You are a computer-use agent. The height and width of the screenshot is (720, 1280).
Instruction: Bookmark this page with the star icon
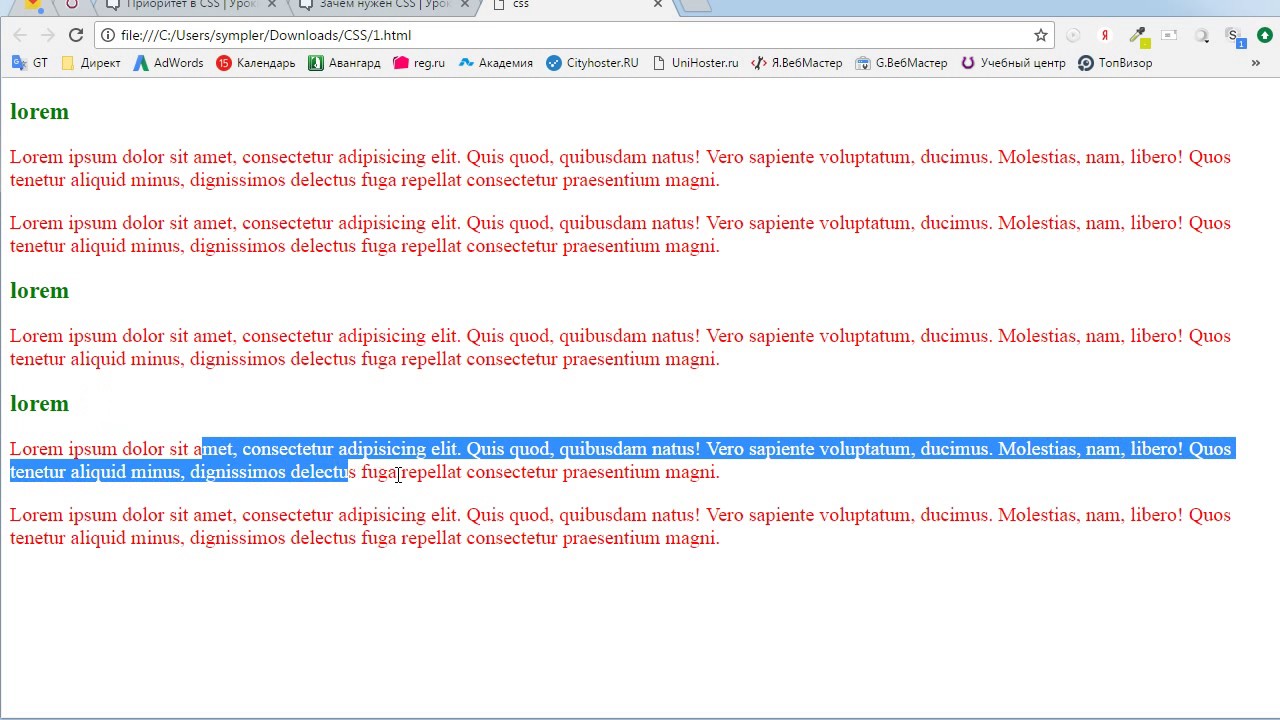point(1041,35)
